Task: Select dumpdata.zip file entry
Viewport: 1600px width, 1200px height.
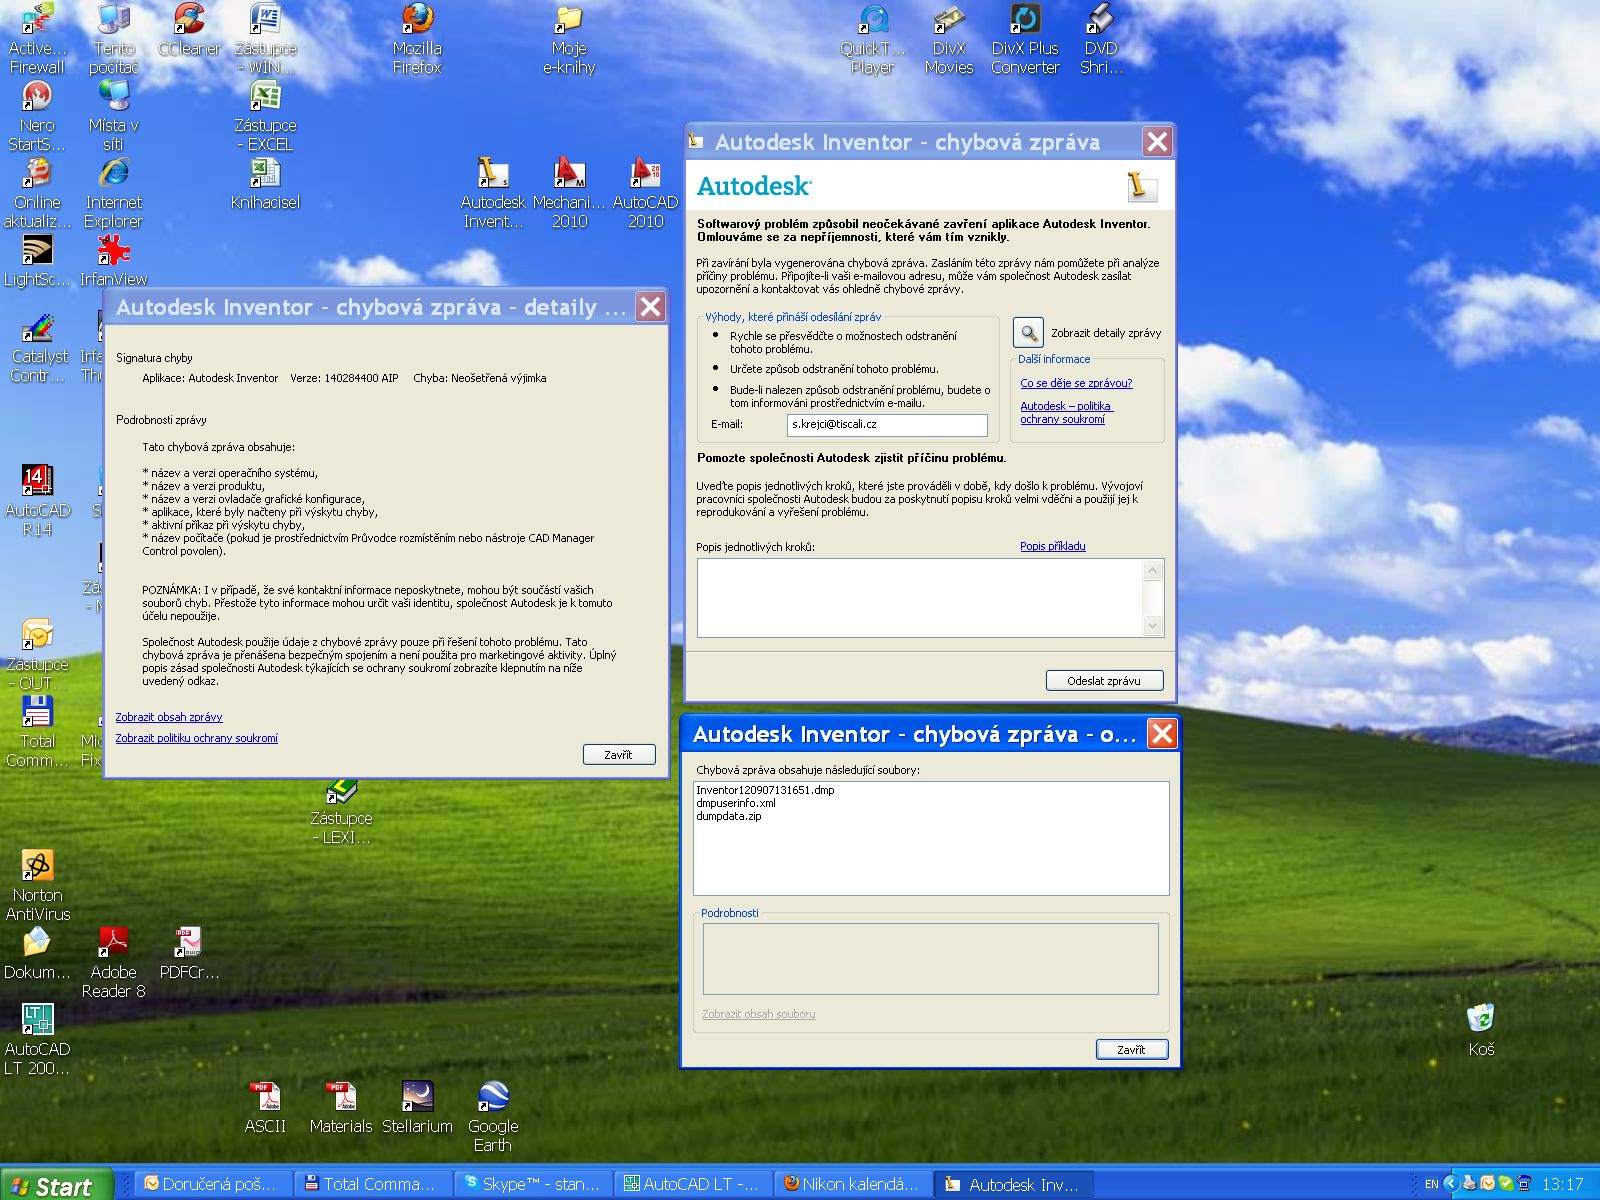Action: 729,816
